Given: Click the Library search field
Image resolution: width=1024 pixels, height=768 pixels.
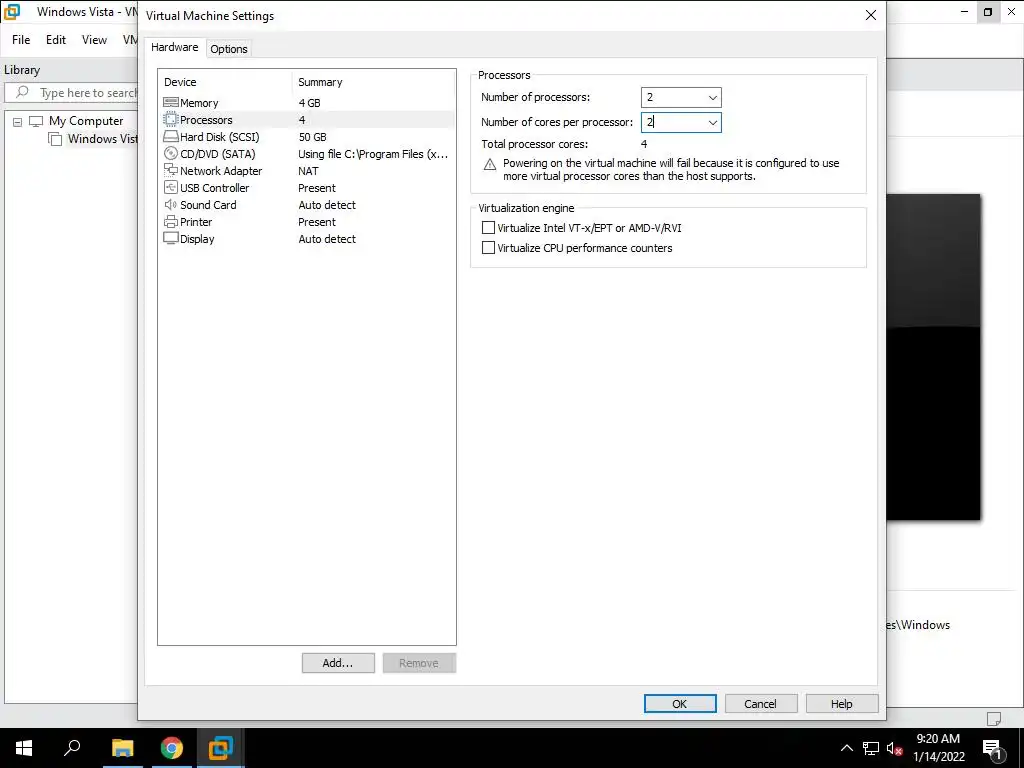Looking at the screenshot, I should 72,93.
